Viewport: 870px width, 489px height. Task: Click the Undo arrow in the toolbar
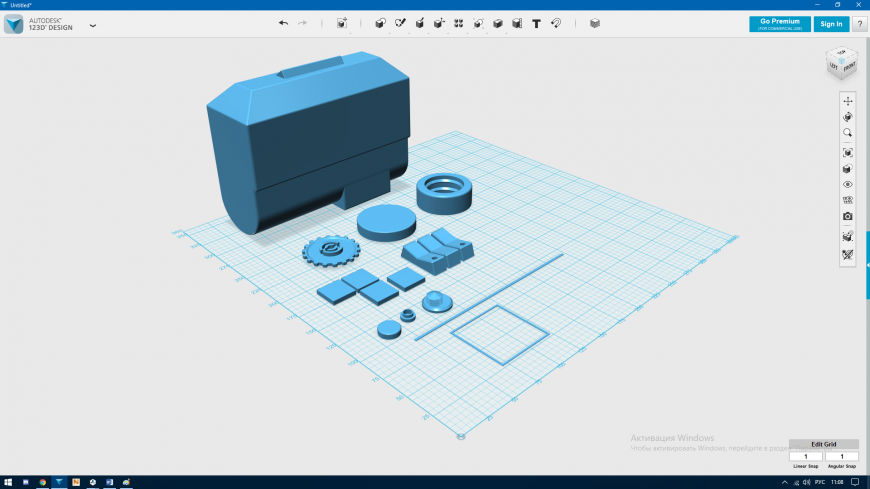tap(283, 23)
